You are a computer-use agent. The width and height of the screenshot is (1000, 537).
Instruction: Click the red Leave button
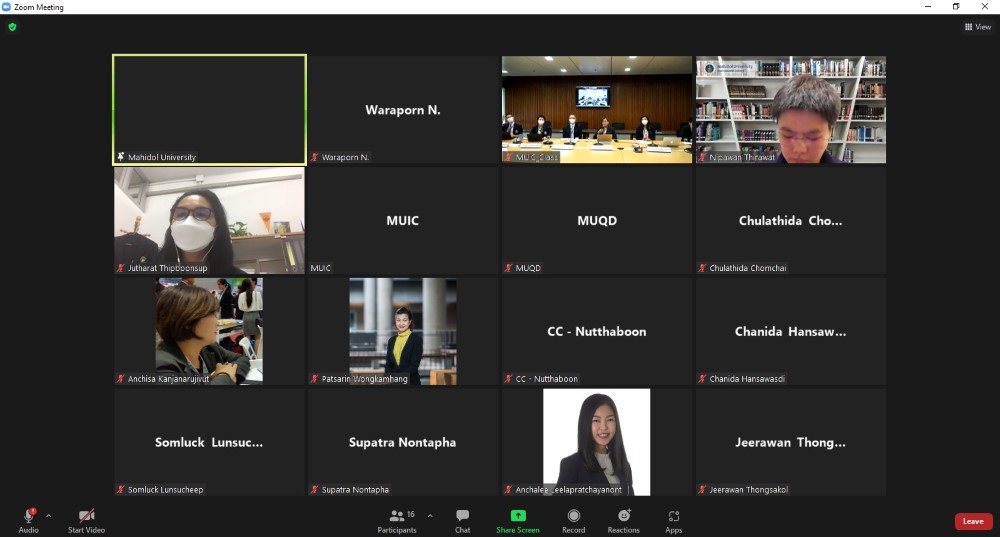[x=973, y=521]
